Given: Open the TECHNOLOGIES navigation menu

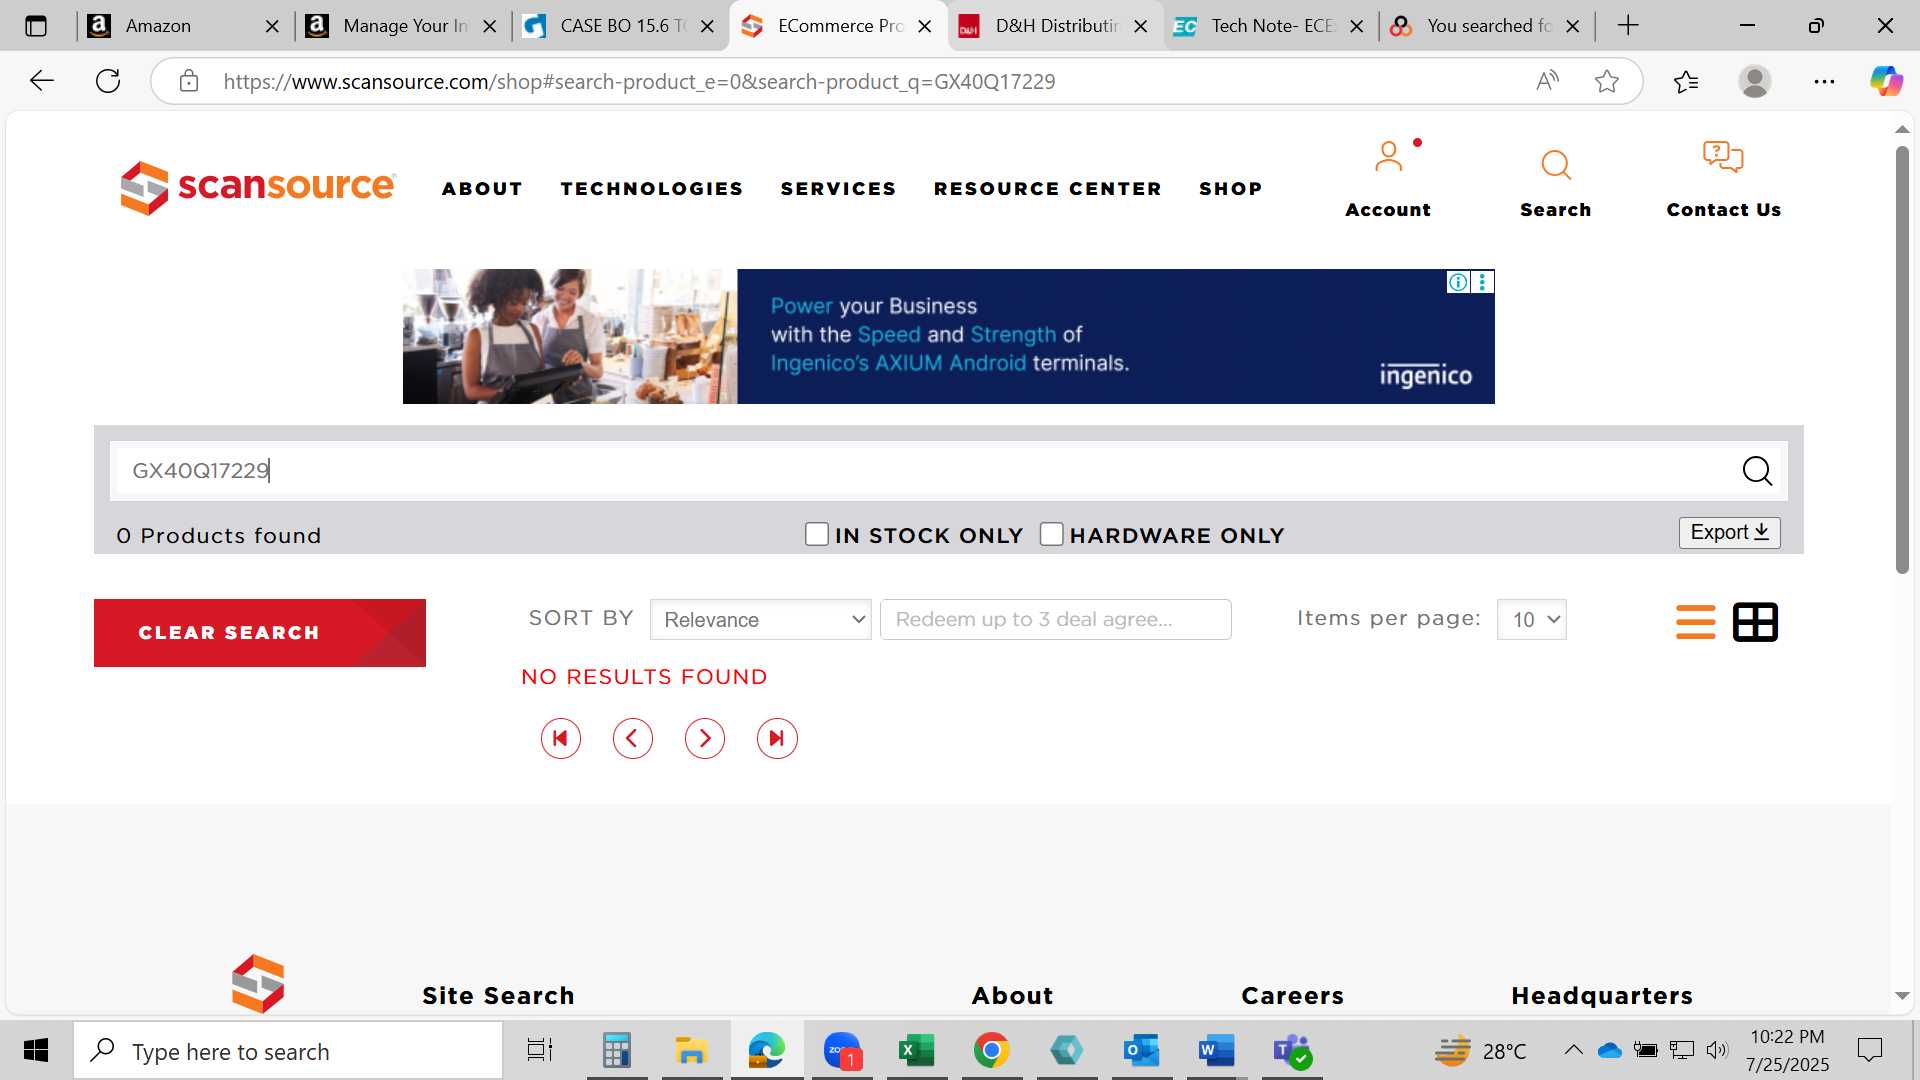Looking at the screenshot, I should click(652, 189).
